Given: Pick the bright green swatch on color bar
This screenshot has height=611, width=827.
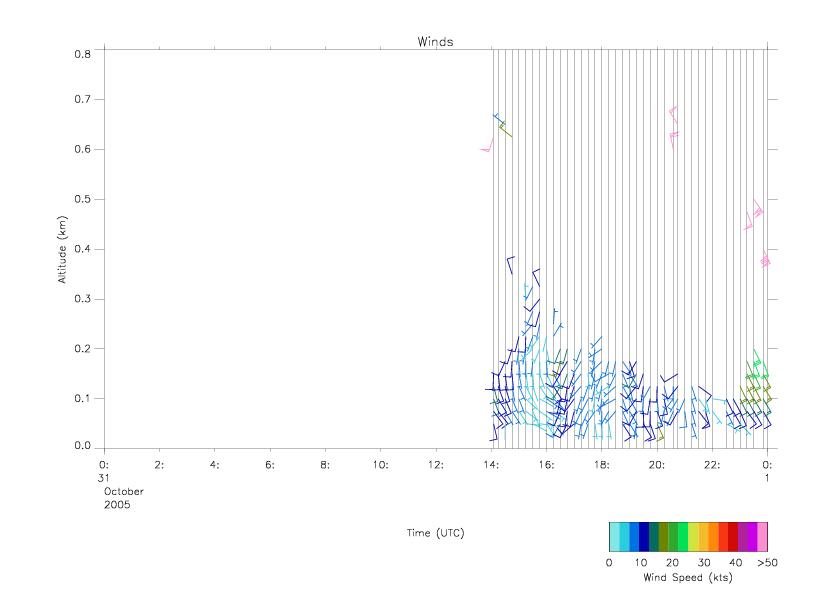Looking at the screenshot, I should 684,537.
